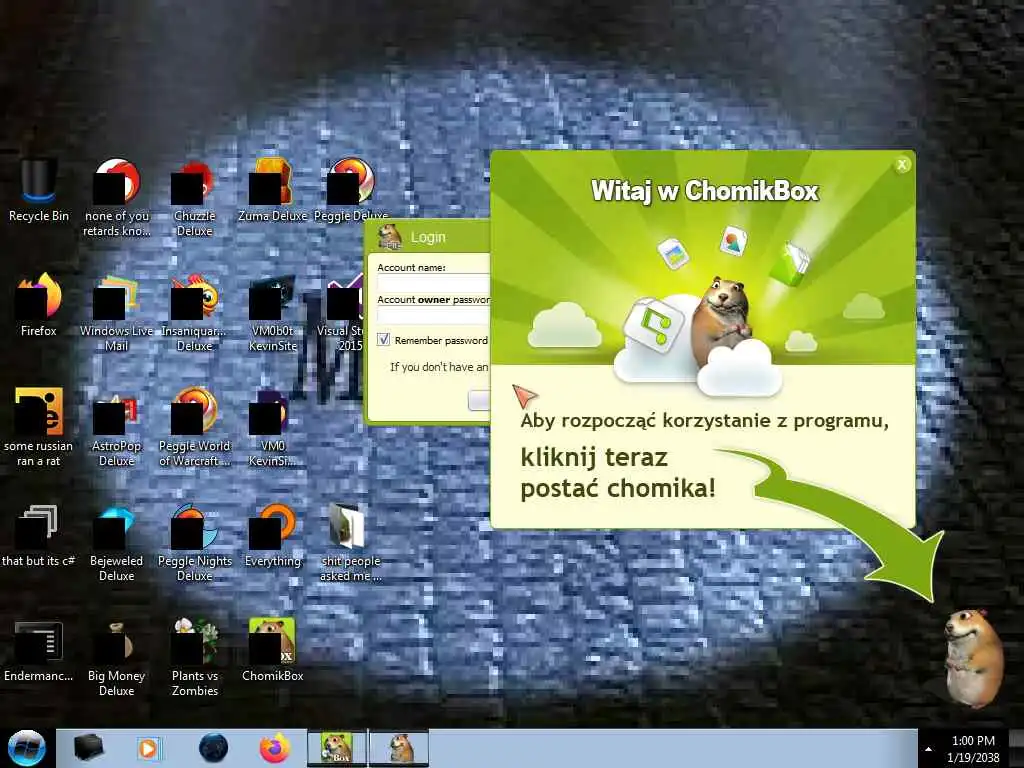Launch Big Money Deluxe desktop shortcut
The image size is (1024, 768).
117,657
